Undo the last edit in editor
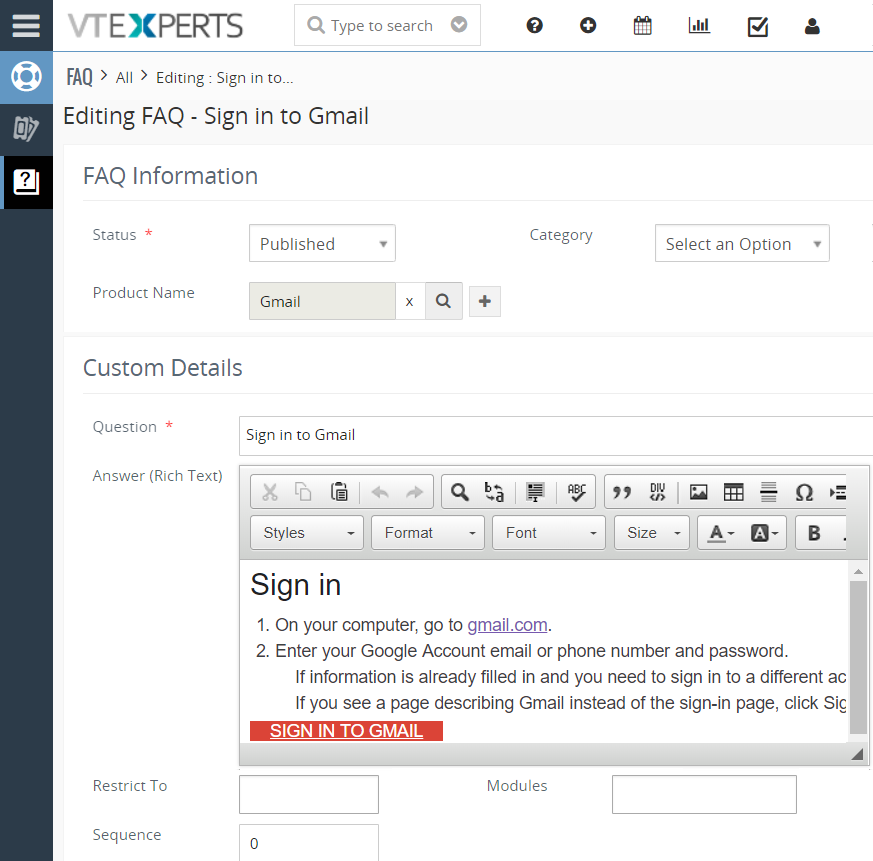This screenshot has height=861, width=873. pyautogui.click(x=380, y=492)
